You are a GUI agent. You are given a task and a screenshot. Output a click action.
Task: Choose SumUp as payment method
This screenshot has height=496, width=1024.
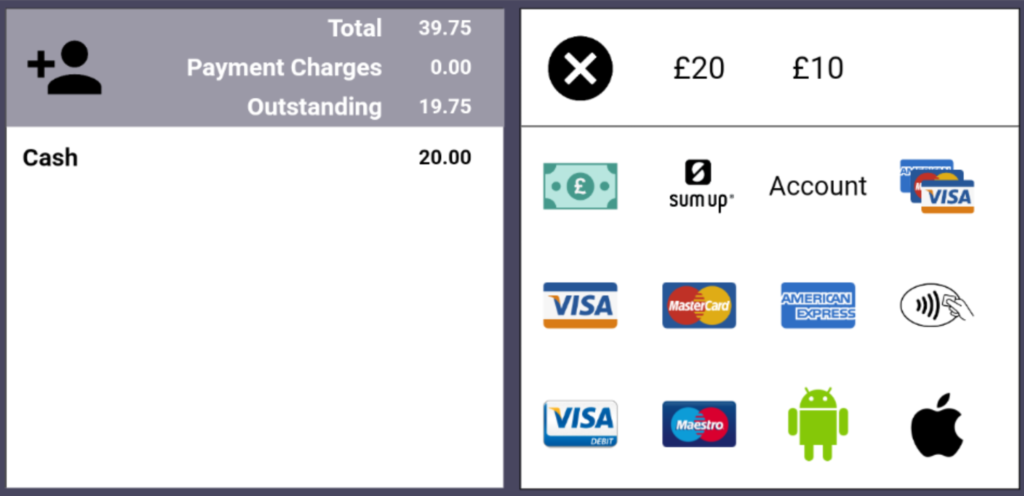(x=699, y=186)
